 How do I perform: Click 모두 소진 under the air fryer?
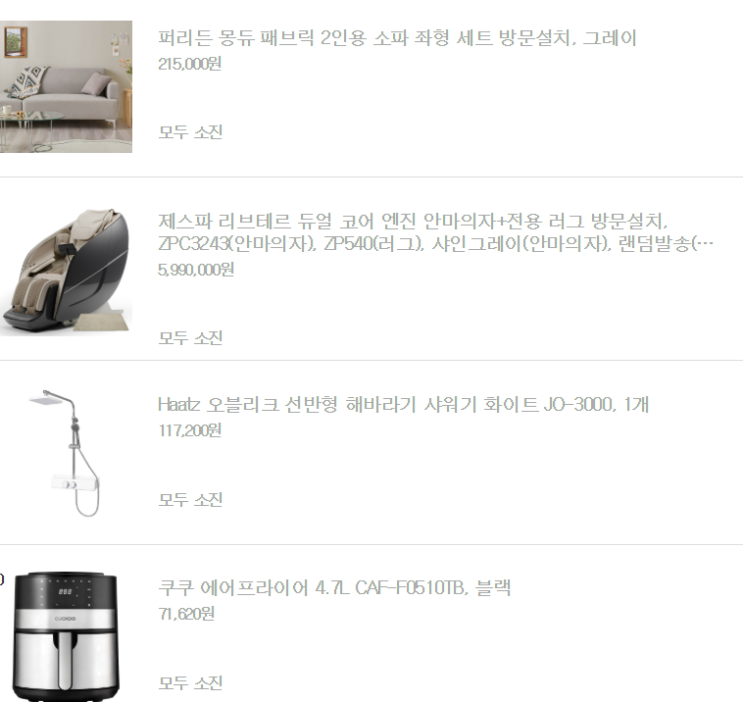click(x=190, y=683)
